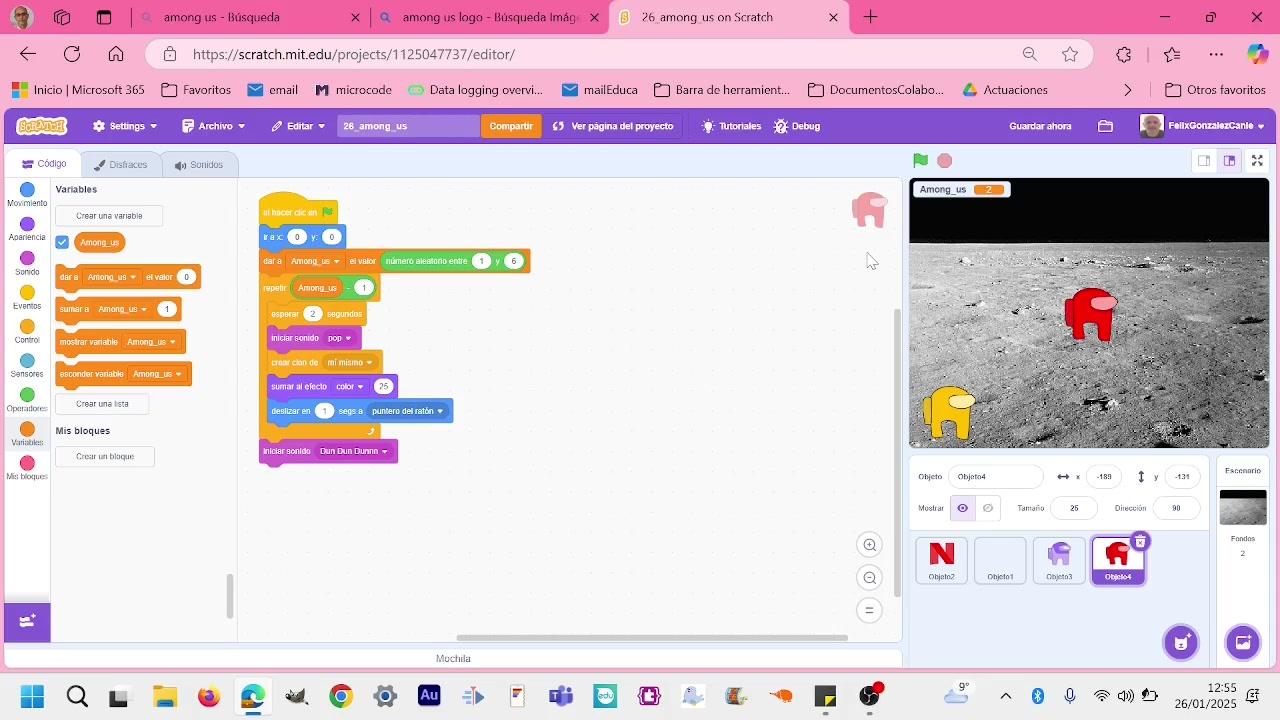Click 'Crear una lista' button
Screen dimensions: 1280x720
[x=102, y=404]
